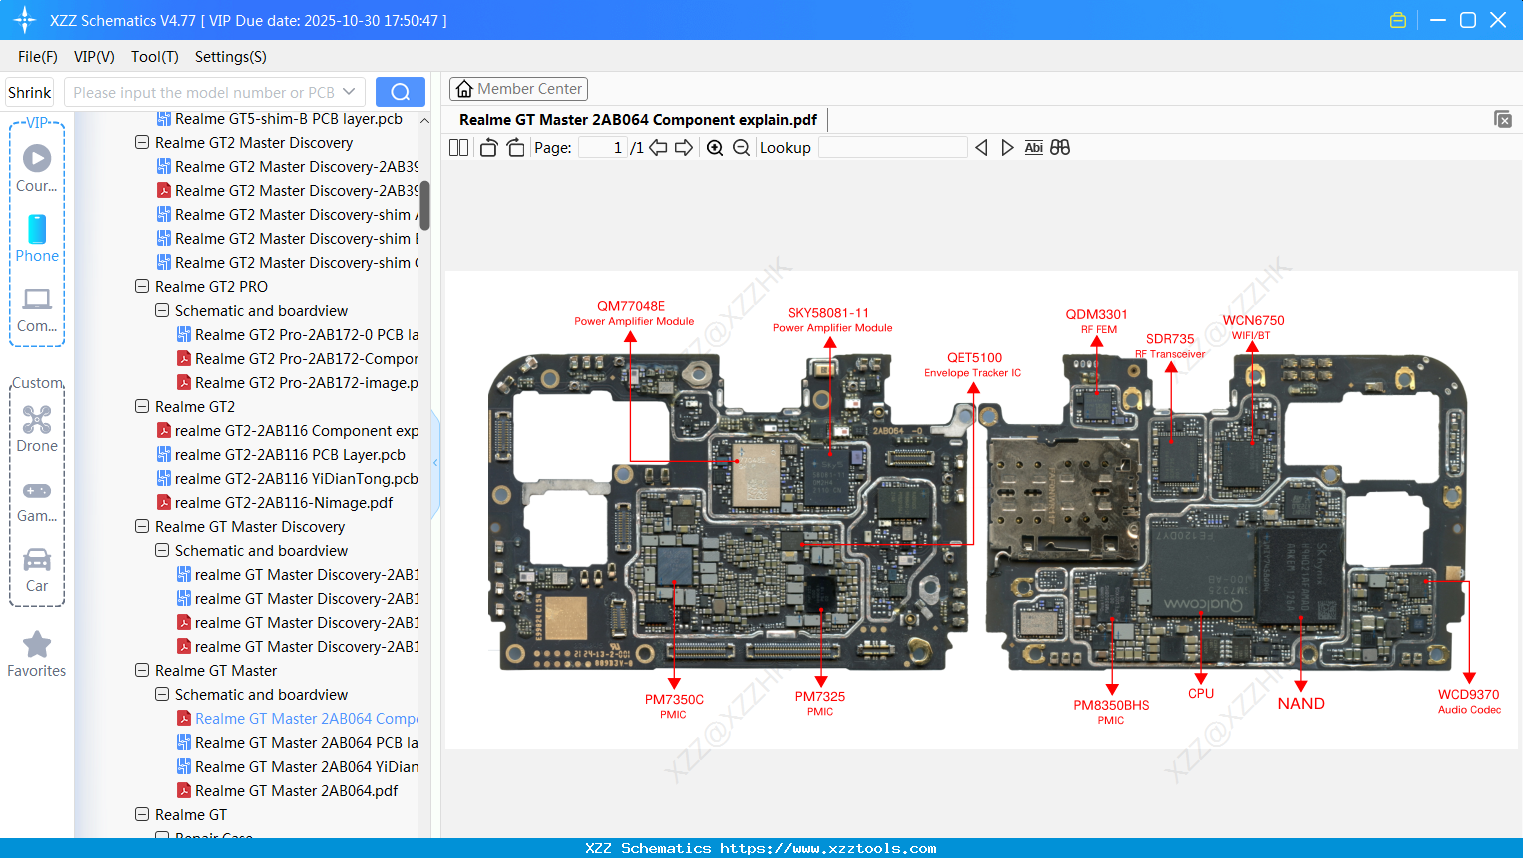Click the XZZ Schematics app logo
The image size is (1523, 858).
[24, 20]
